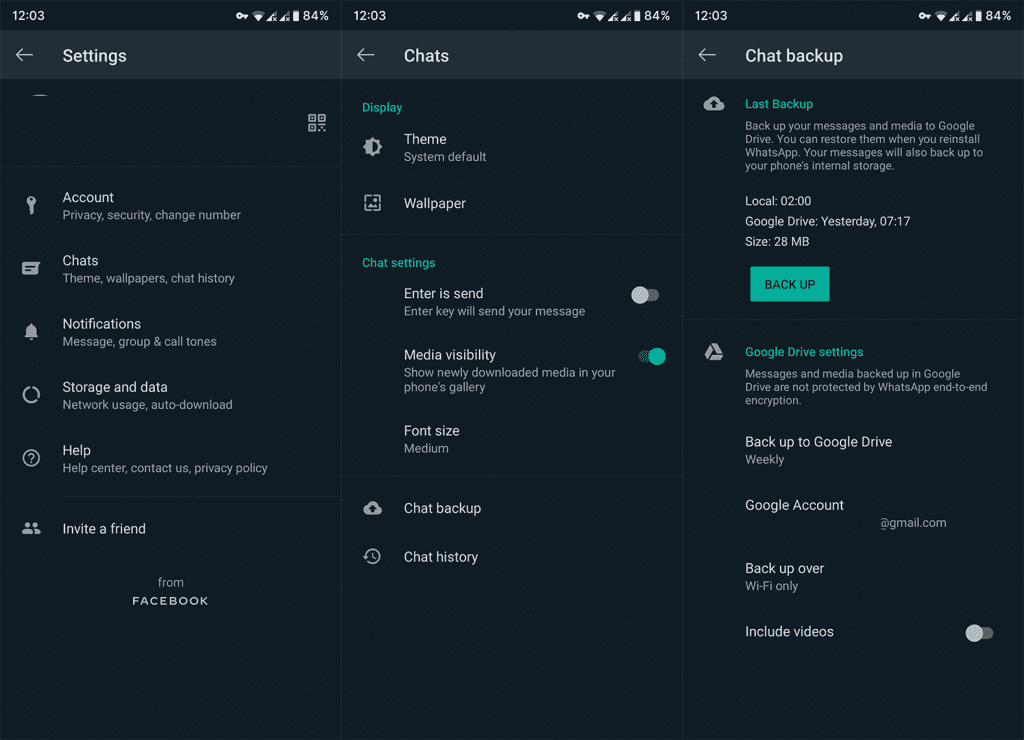This screenshot has width=1024, height=740.
Task: Tap the VPN key icon in Chats status bar
Action: pos(583,16)
